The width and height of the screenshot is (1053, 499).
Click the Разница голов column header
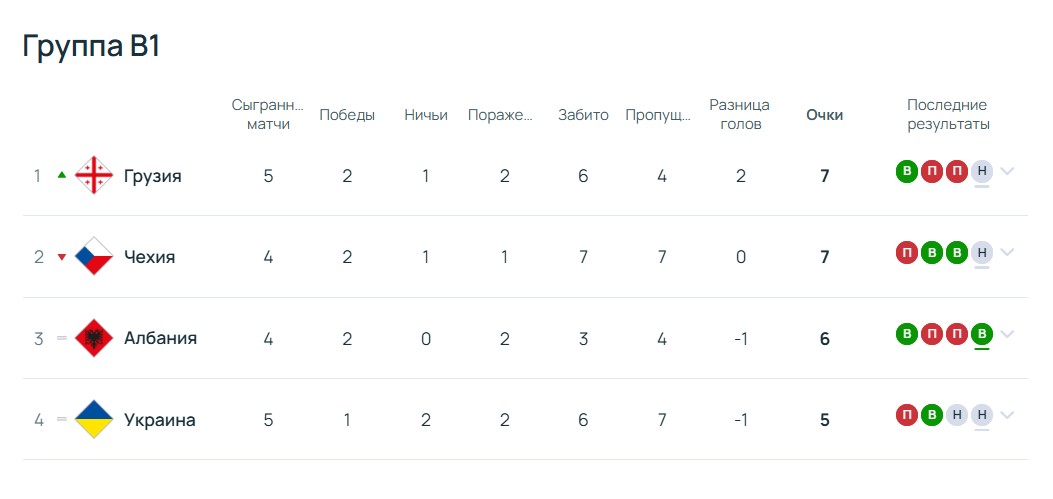[740, 115]
